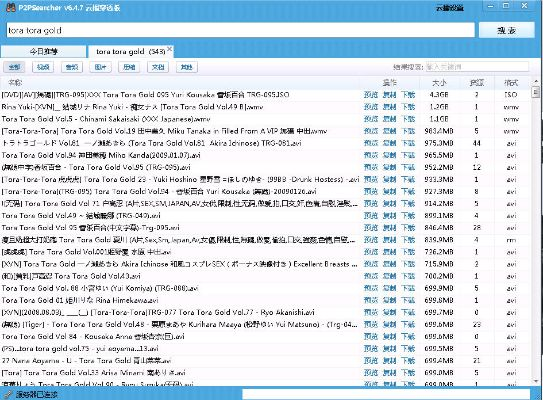Sort by the 名称 column header
This screenshot has height=400, width=543.
(x=15, y=82)
